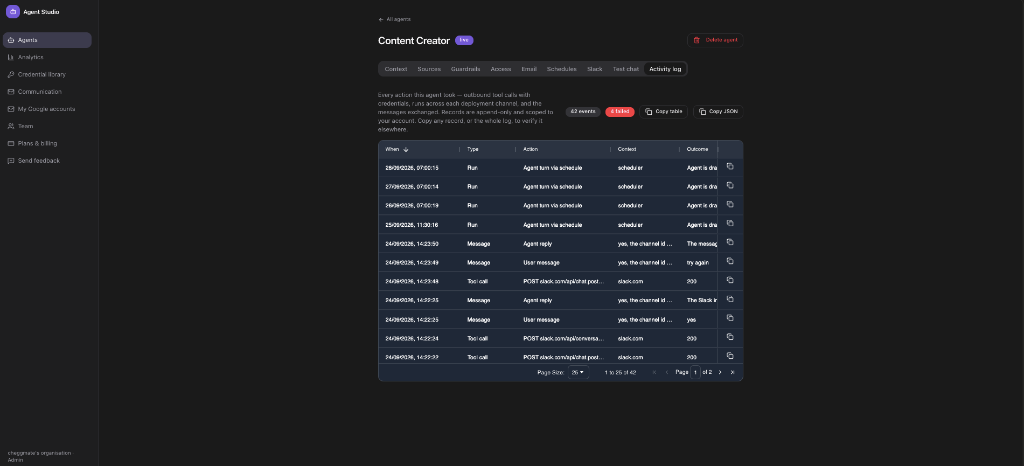
Task: Click the "try again" outcome cell
Action: coord(697,262)
